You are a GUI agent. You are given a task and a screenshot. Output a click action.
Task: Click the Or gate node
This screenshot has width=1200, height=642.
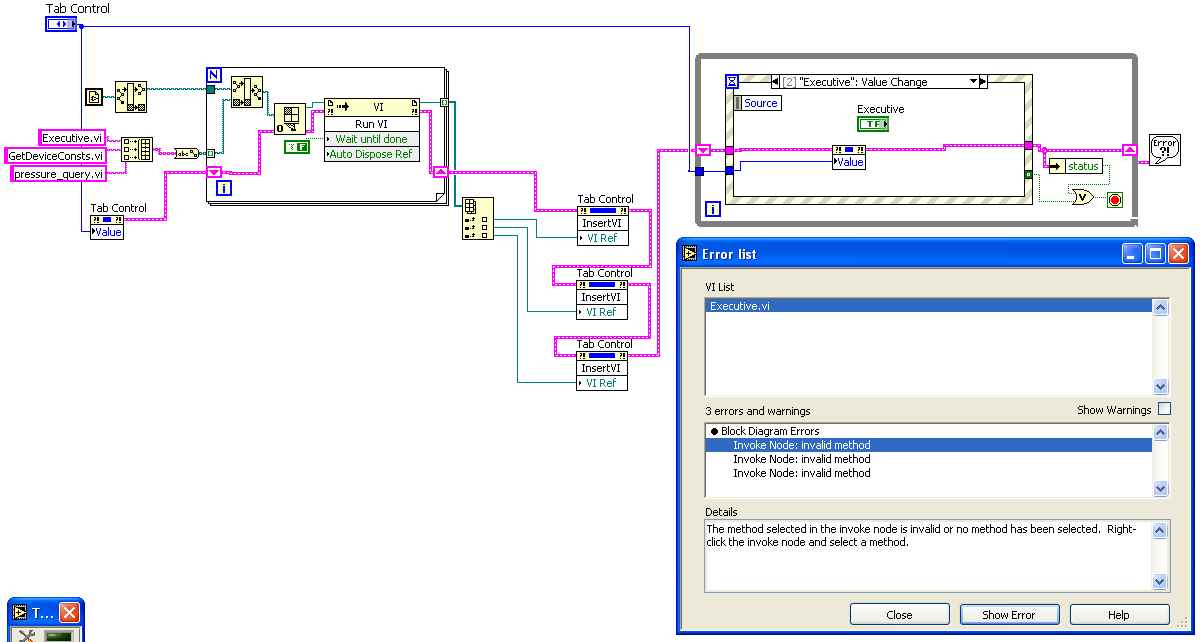(1081, 198)
